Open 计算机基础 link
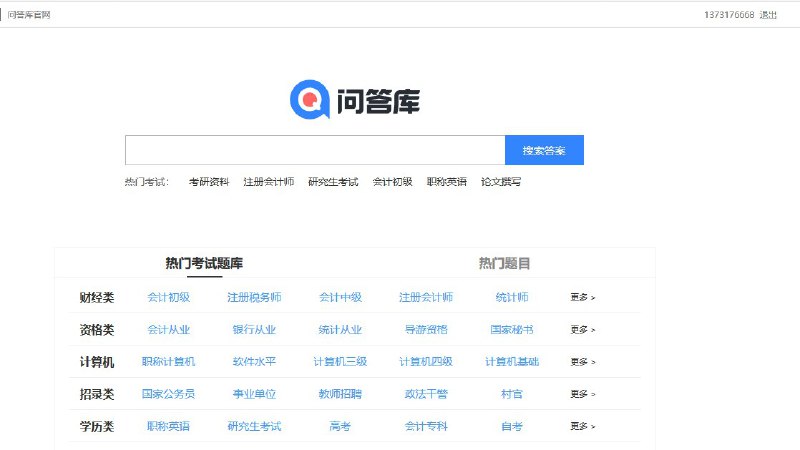This screenshot has height=450, width=800. click(512, 362)
